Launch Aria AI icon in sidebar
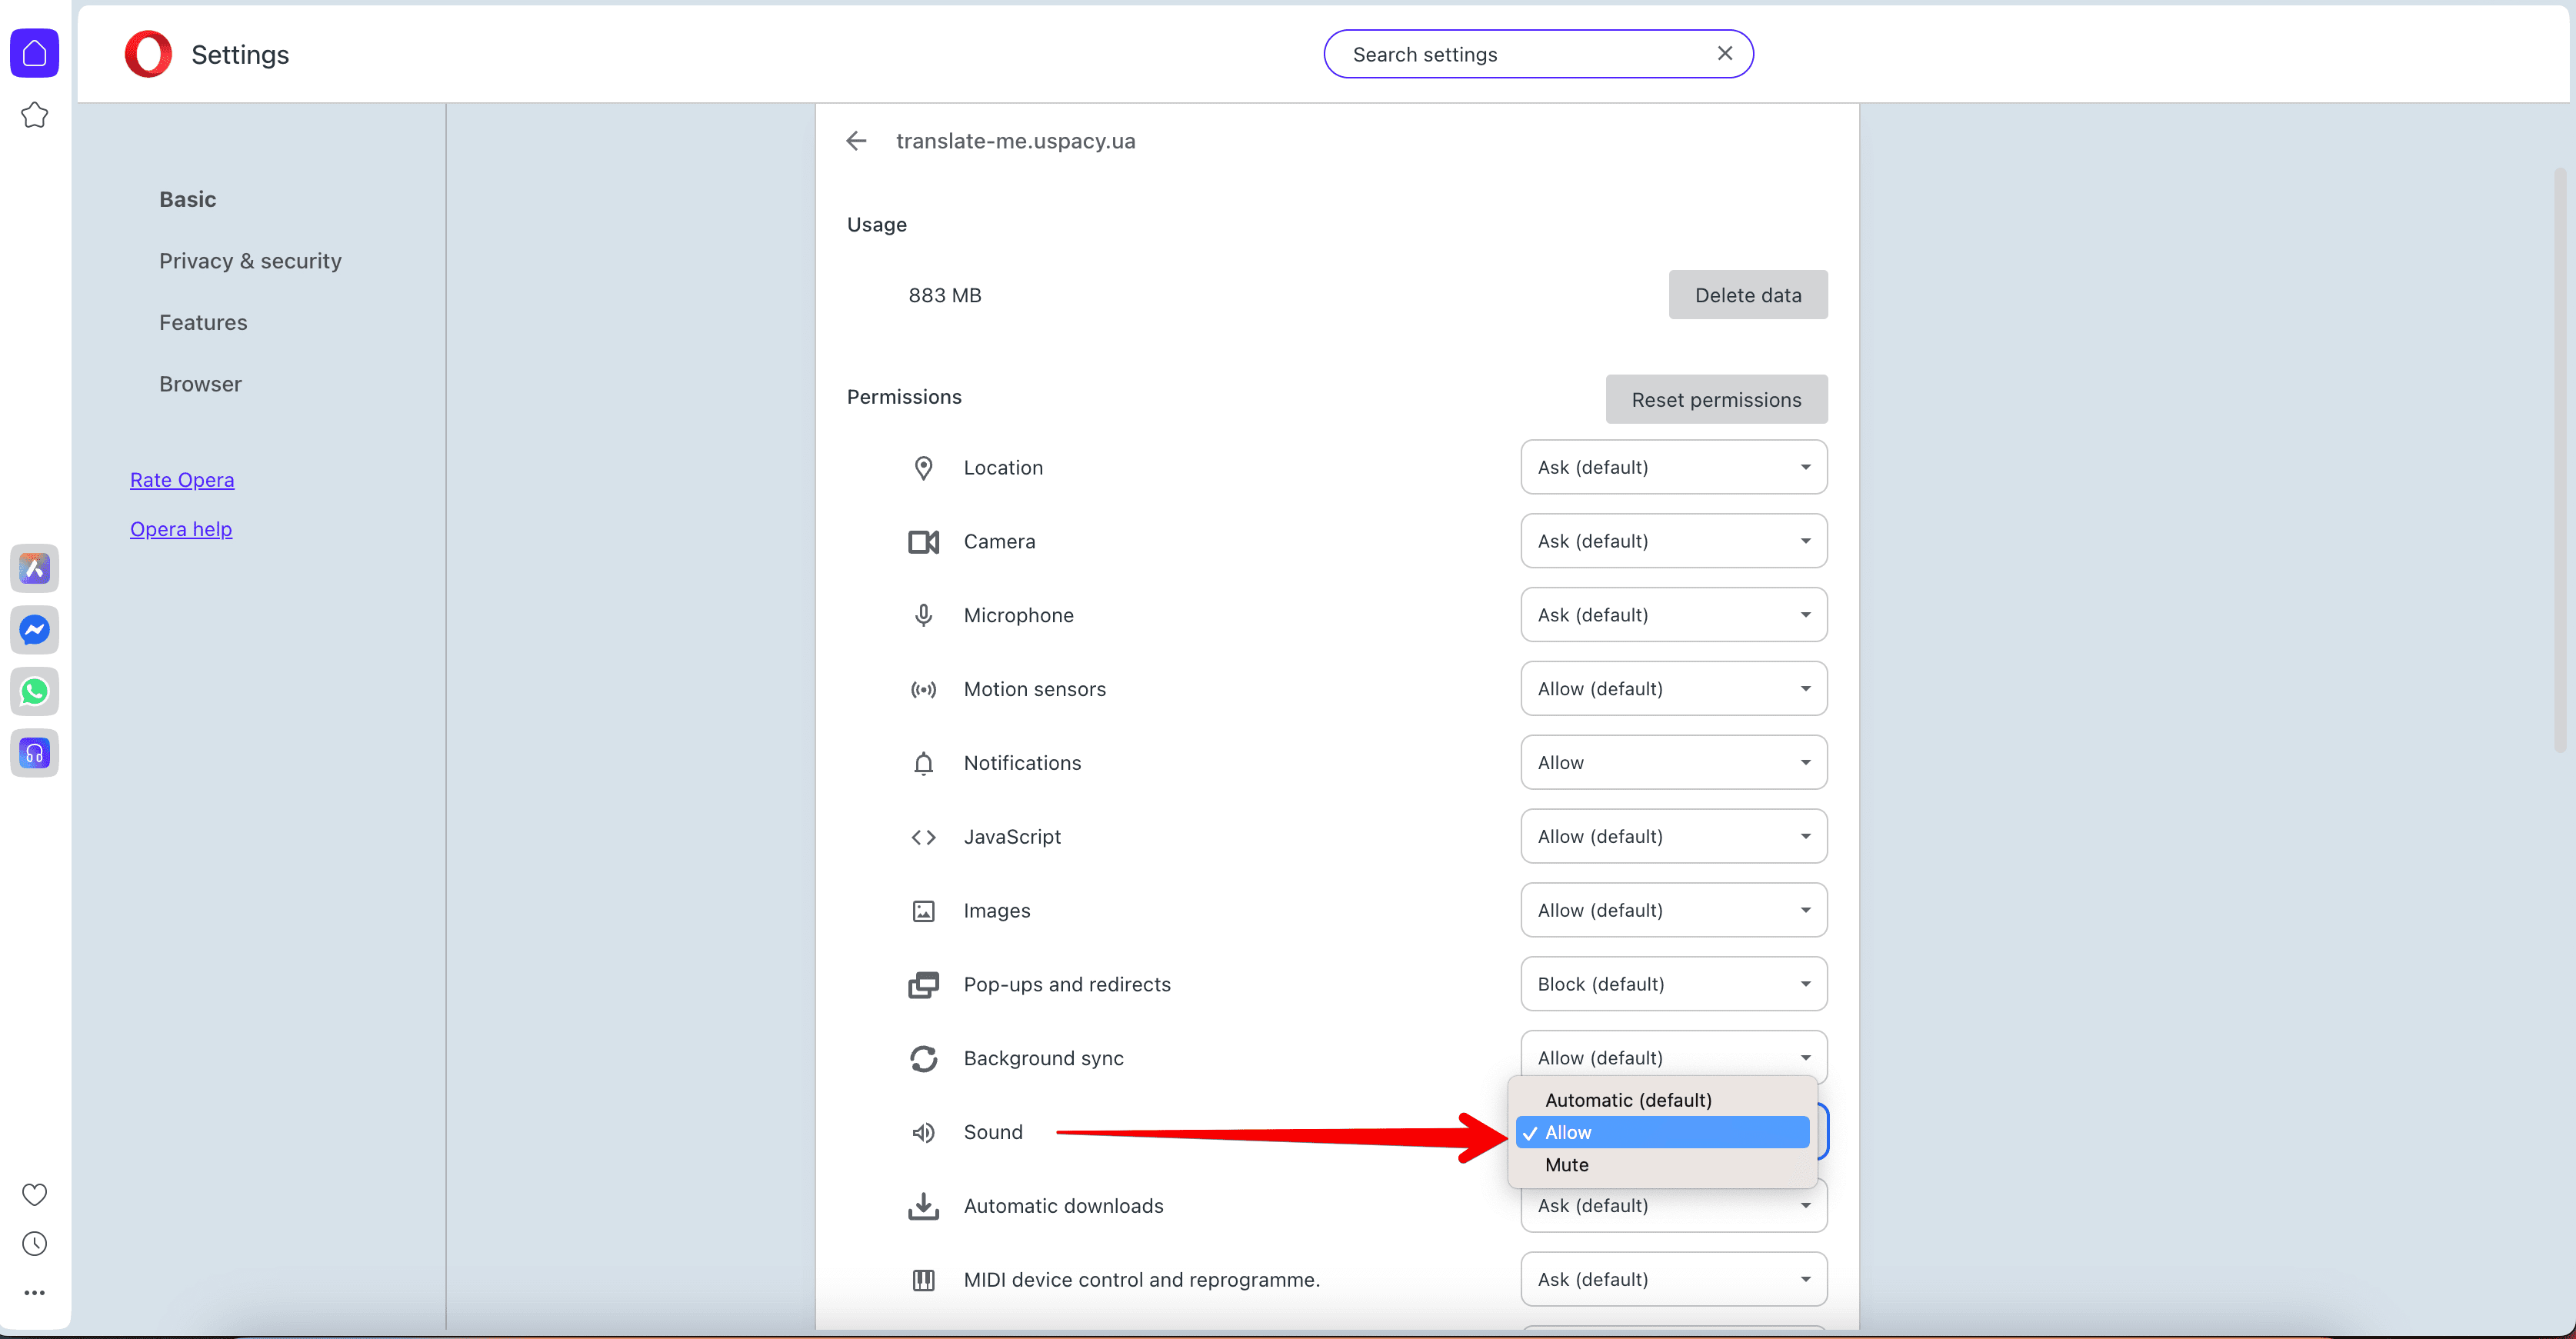This screenshot has width=2576, height=1339. [x=34, y=569]
